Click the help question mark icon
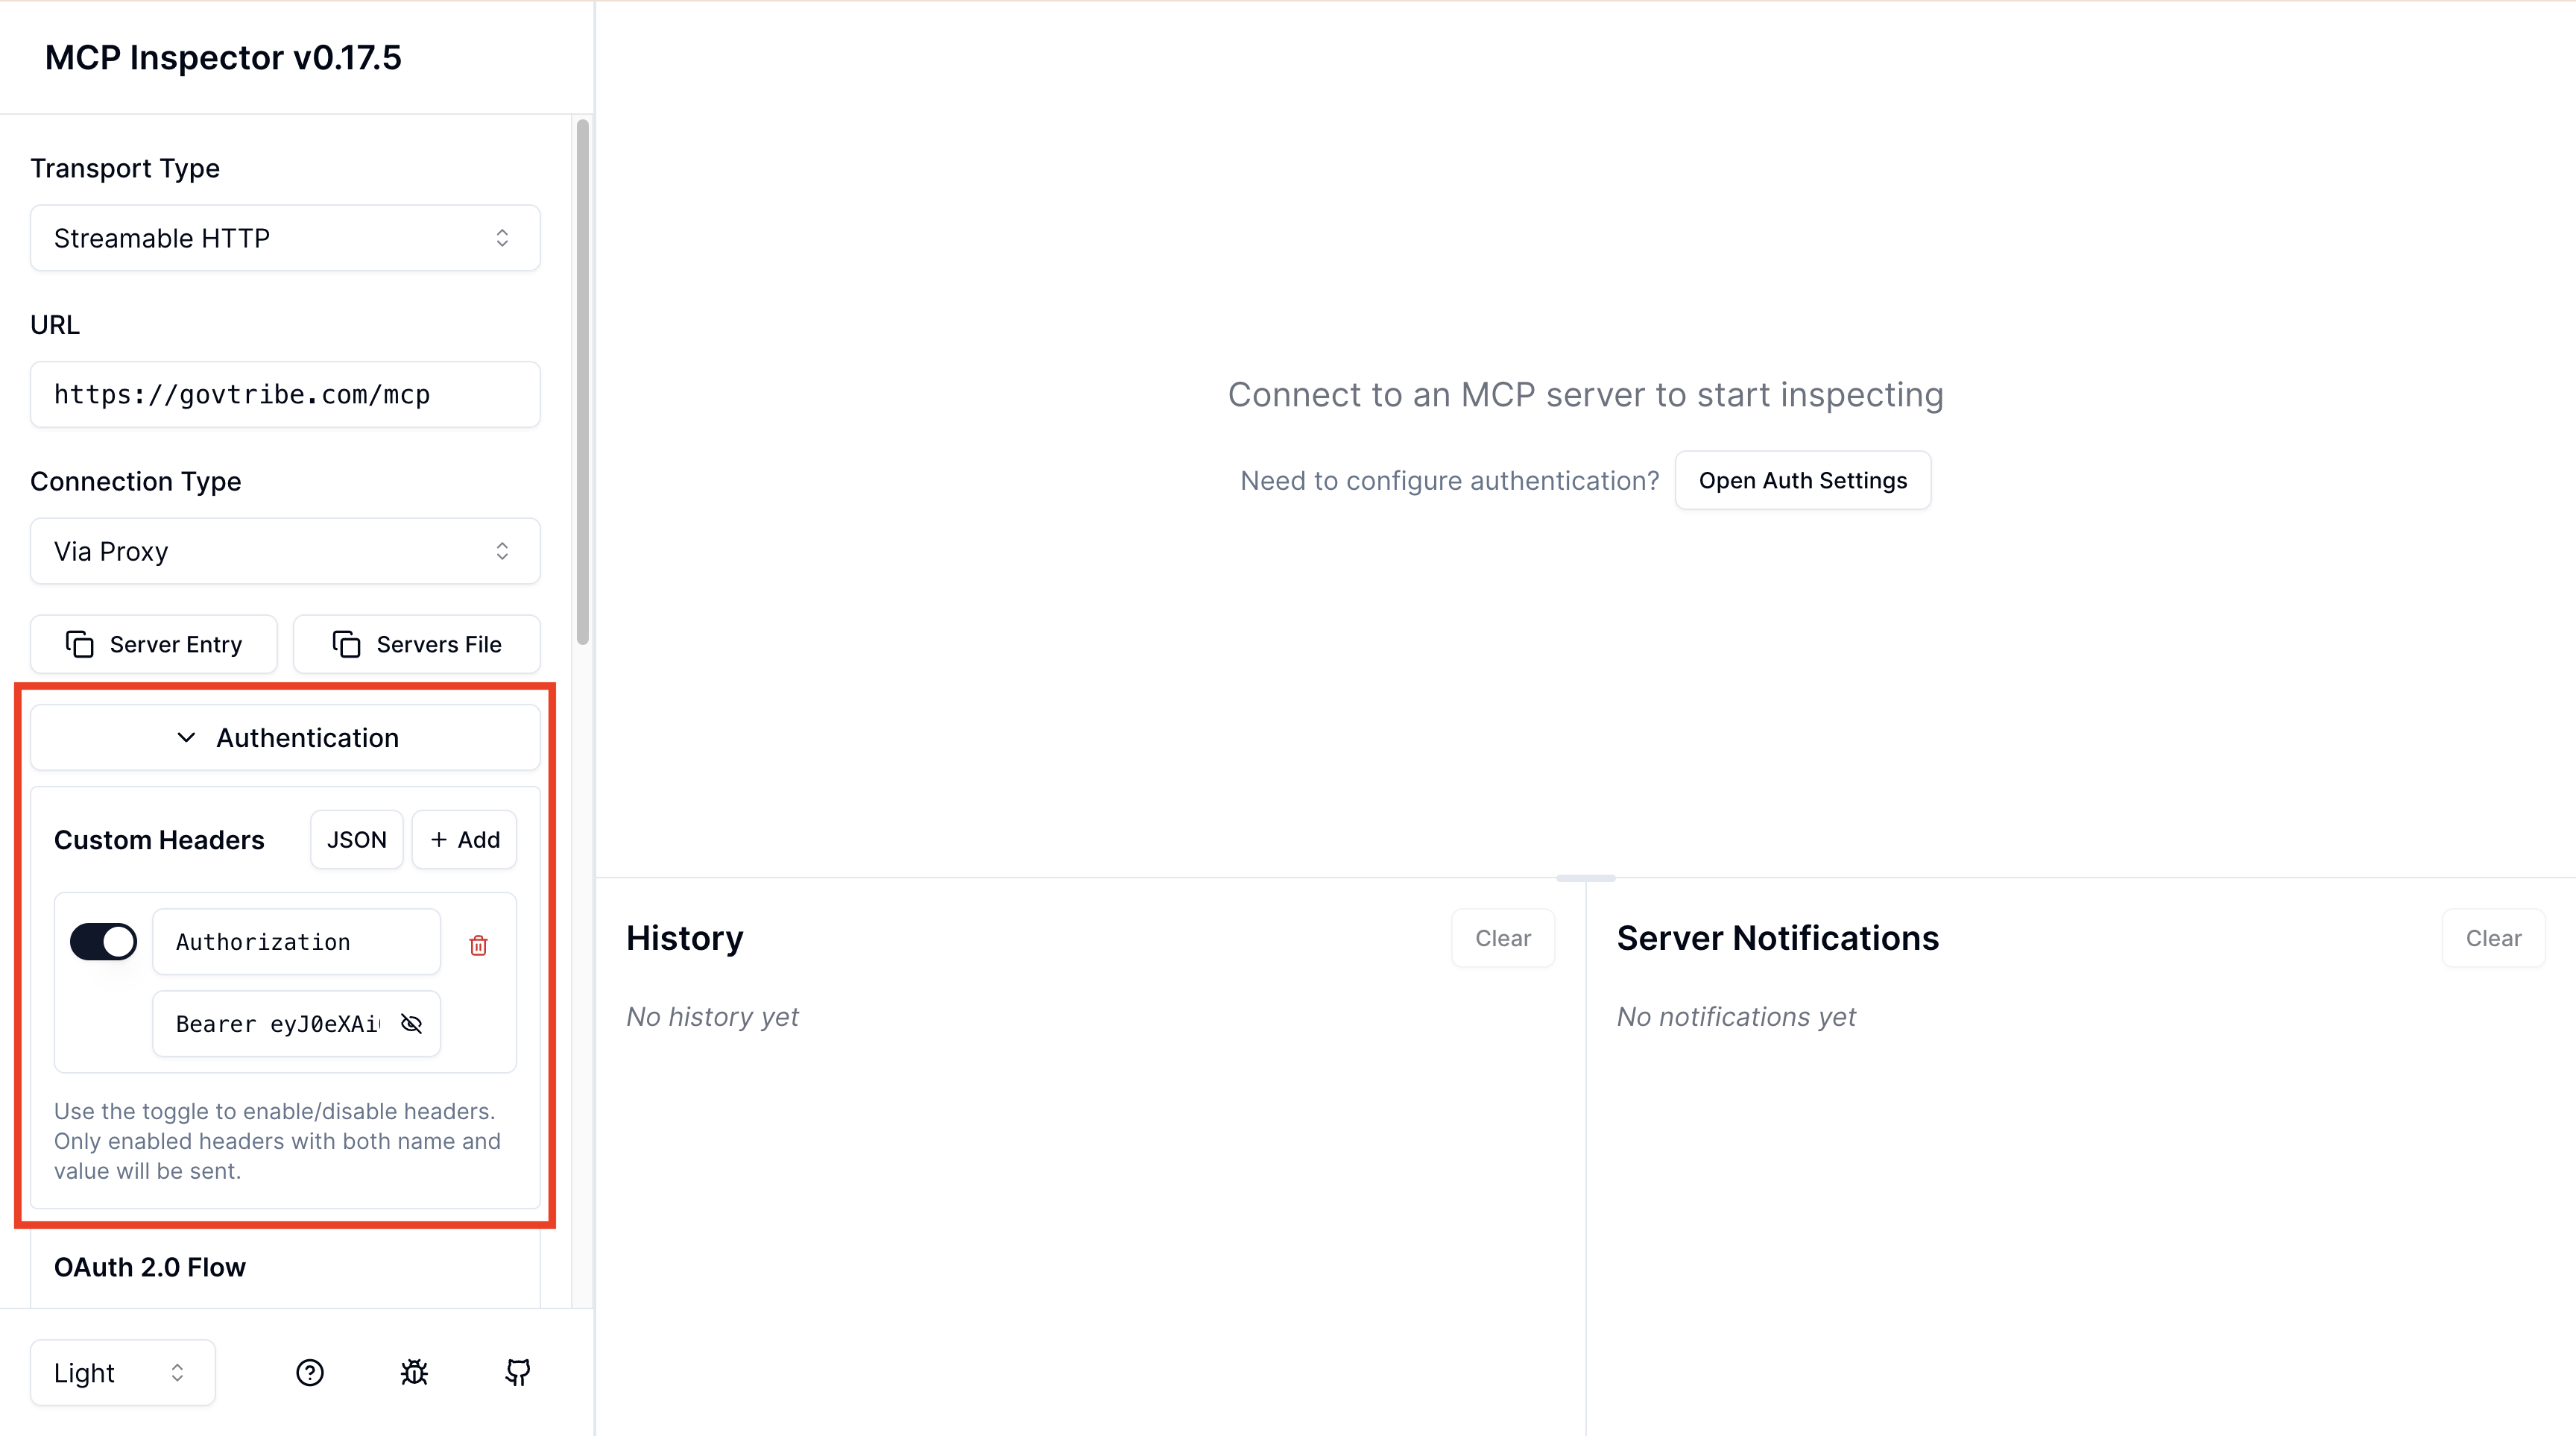2576x1436 pixels. 310,1372
